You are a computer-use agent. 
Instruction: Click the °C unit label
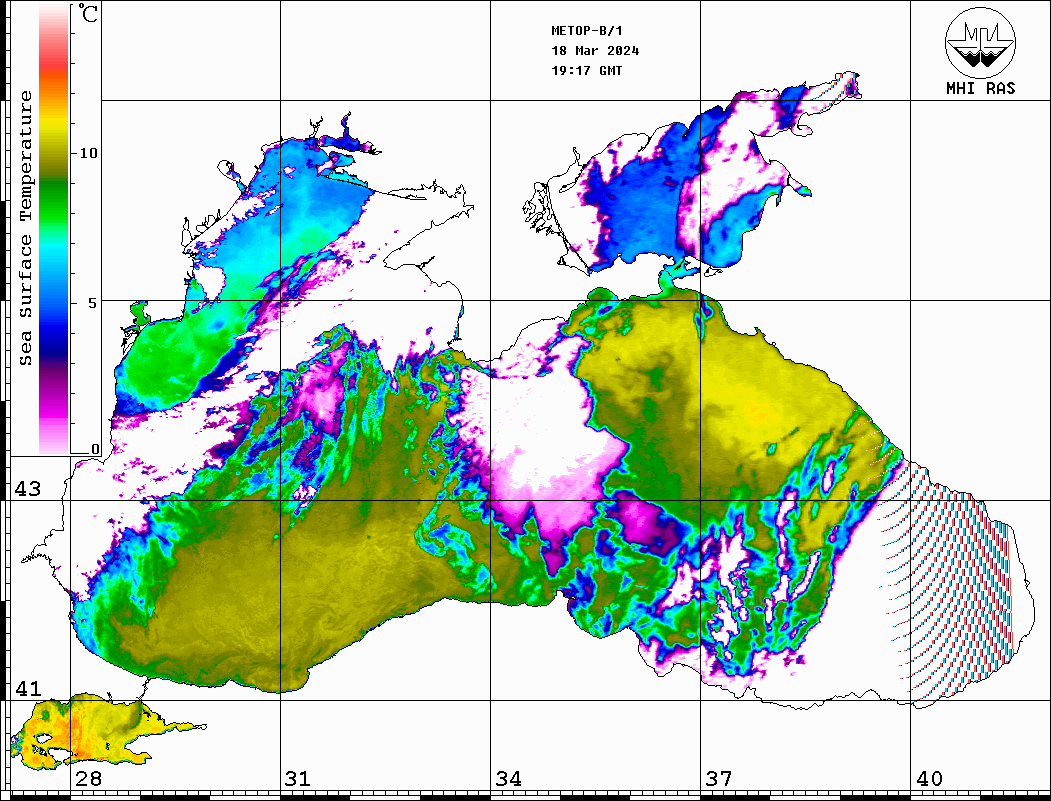point(88,13)
